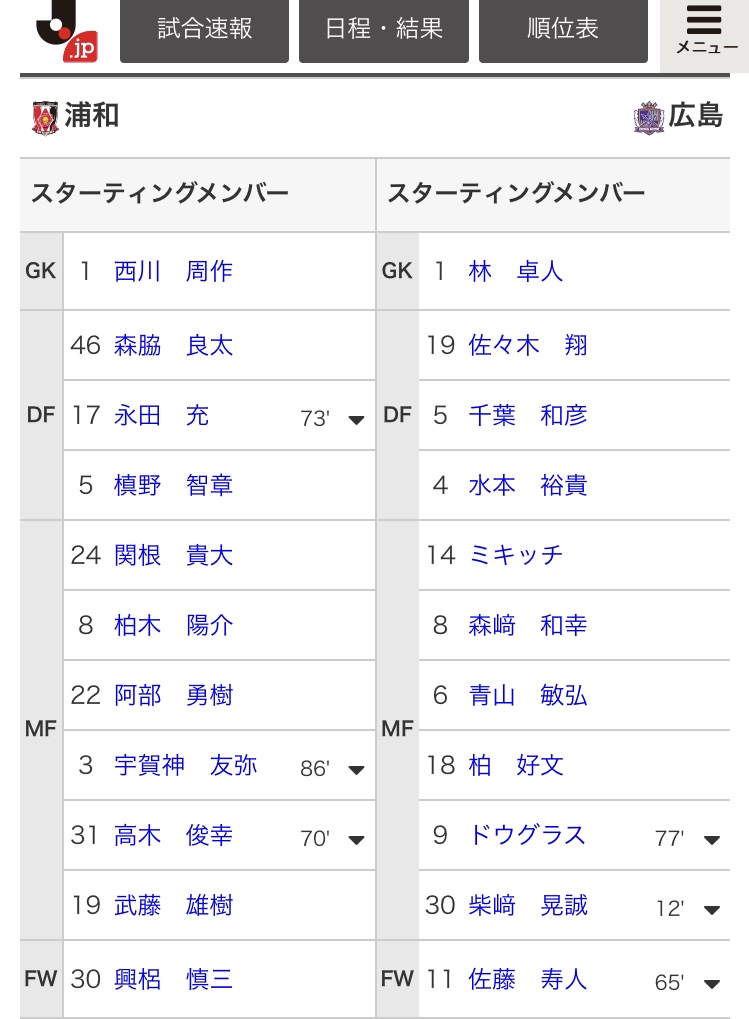Image resolution: width=749 pixels, height=1019 pixels.
Task: Open the hamburger メニュー icon
Action: pos(705,31)
